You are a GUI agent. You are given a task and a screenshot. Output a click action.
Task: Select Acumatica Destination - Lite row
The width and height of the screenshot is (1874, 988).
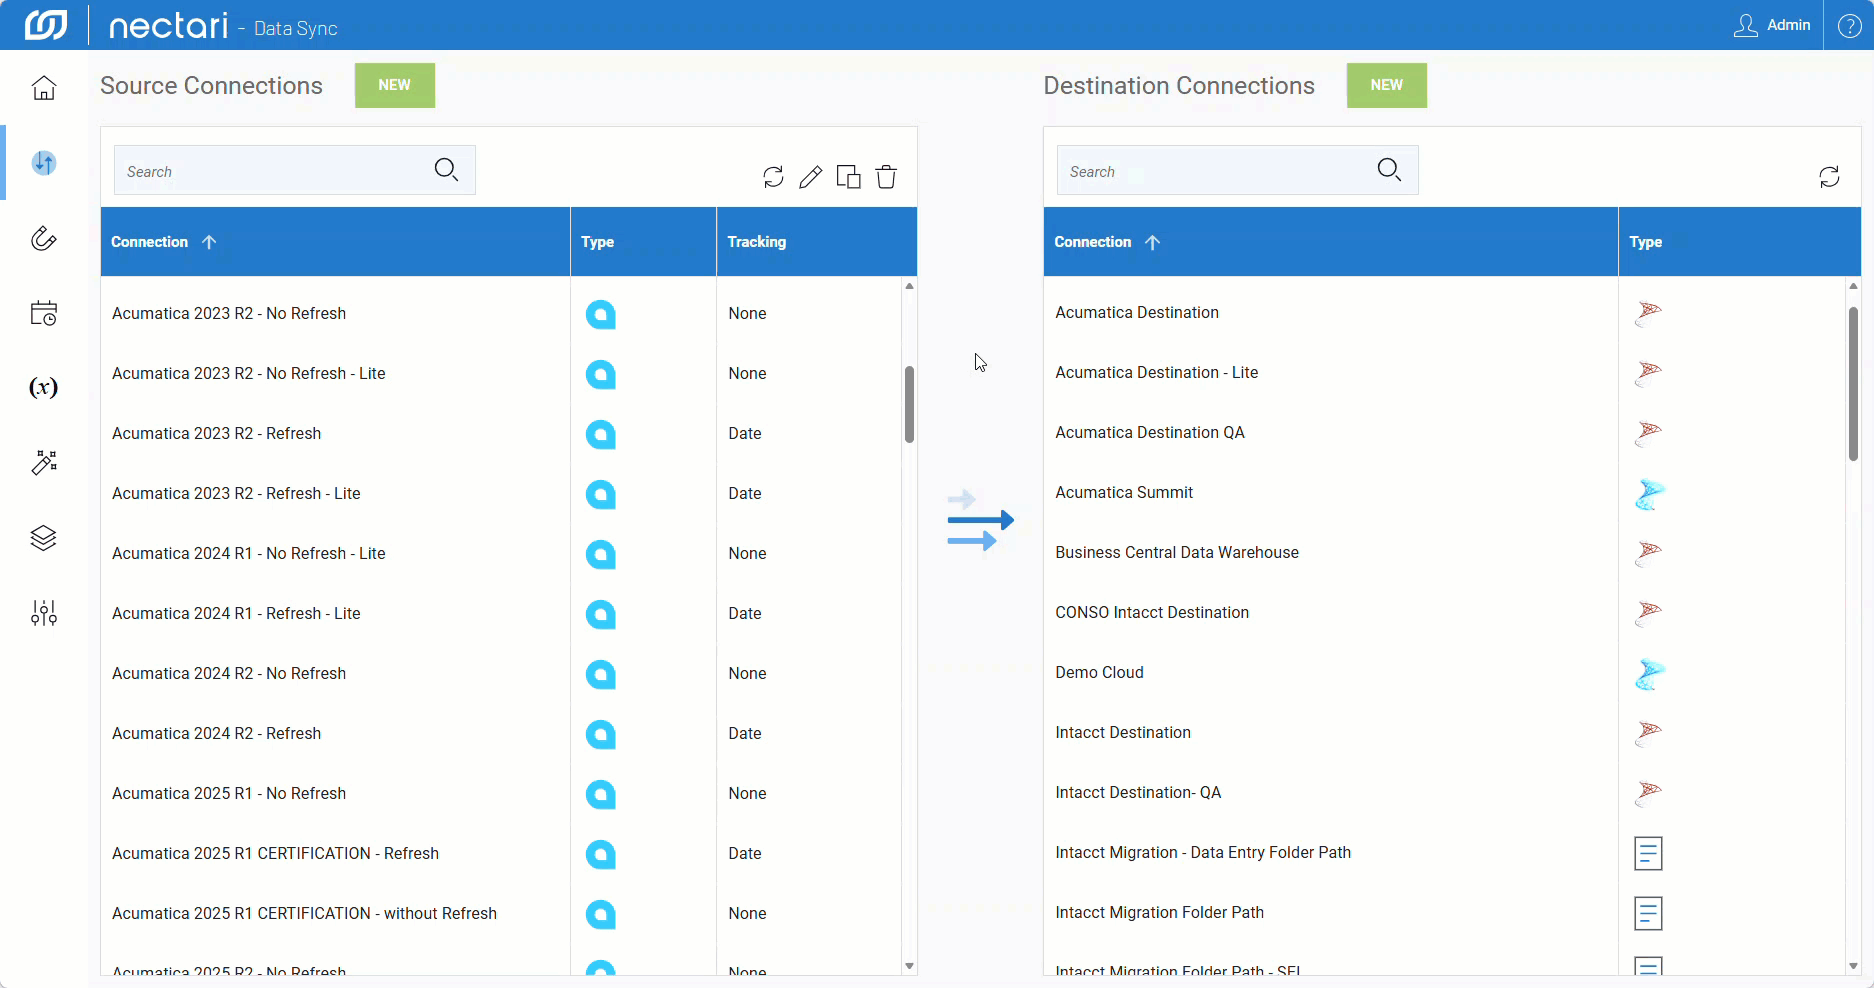click(x=1444, y=373)
